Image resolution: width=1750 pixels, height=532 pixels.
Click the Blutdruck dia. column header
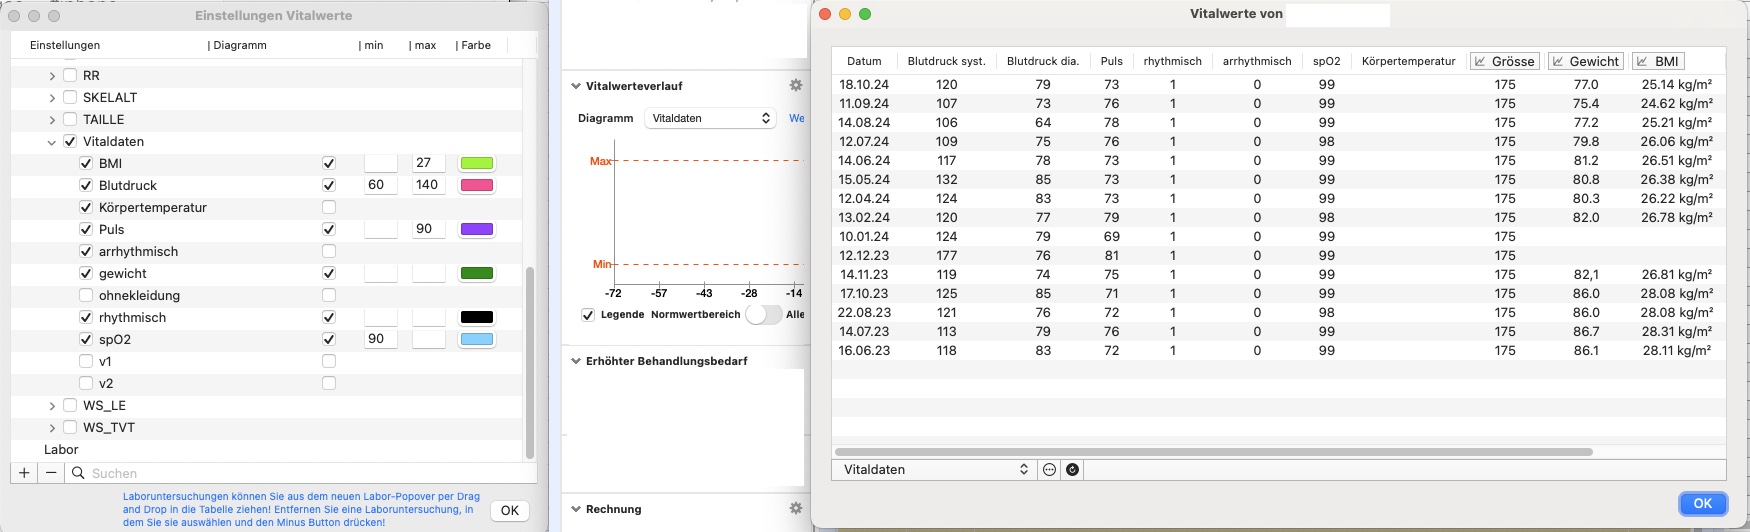(x=1043, y=61)
